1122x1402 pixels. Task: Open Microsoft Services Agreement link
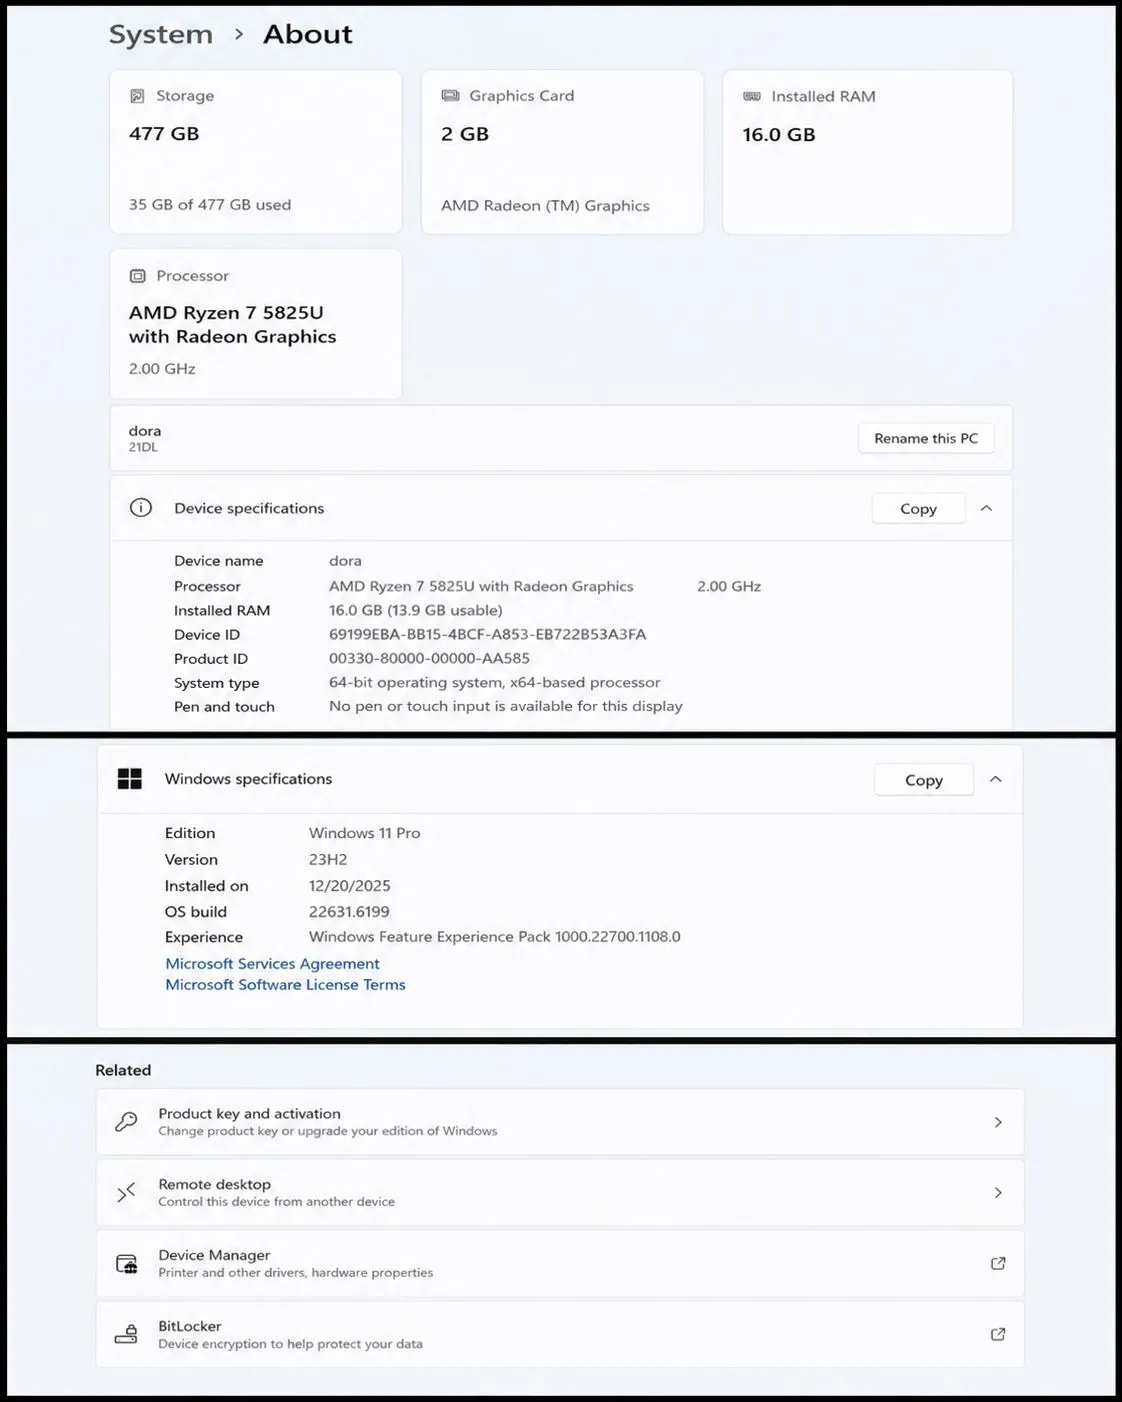272,963
